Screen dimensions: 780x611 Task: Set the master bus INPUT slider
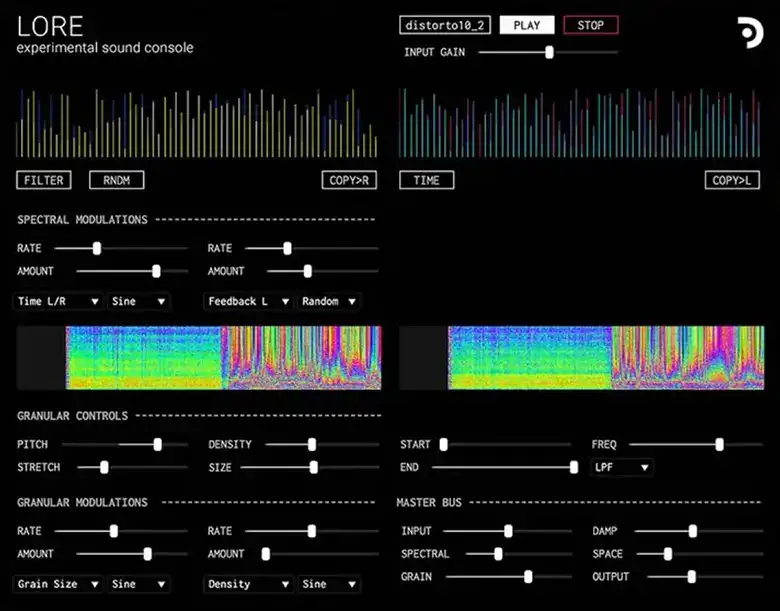coord(507,531)
